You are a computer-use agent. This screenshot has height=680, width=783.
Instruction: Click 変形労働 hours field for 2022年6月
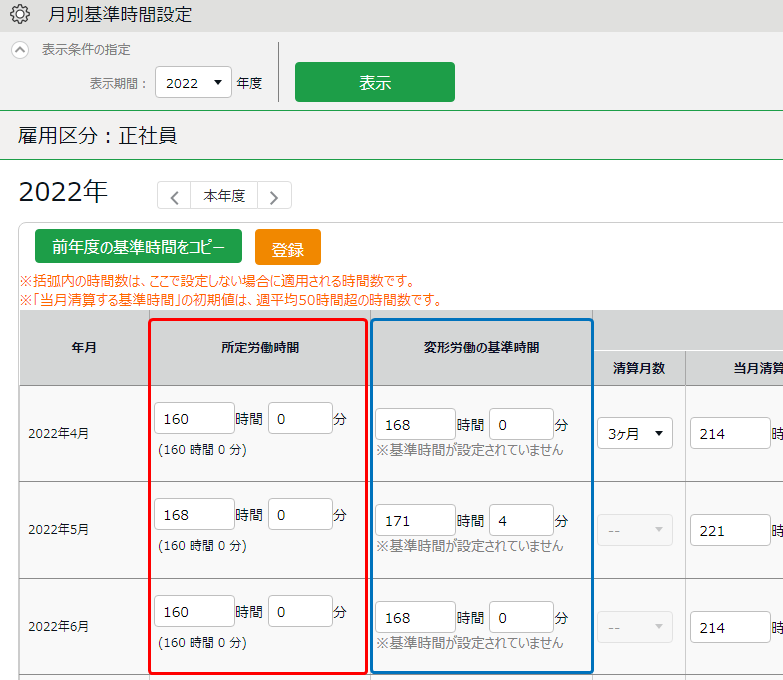(415, 617)
